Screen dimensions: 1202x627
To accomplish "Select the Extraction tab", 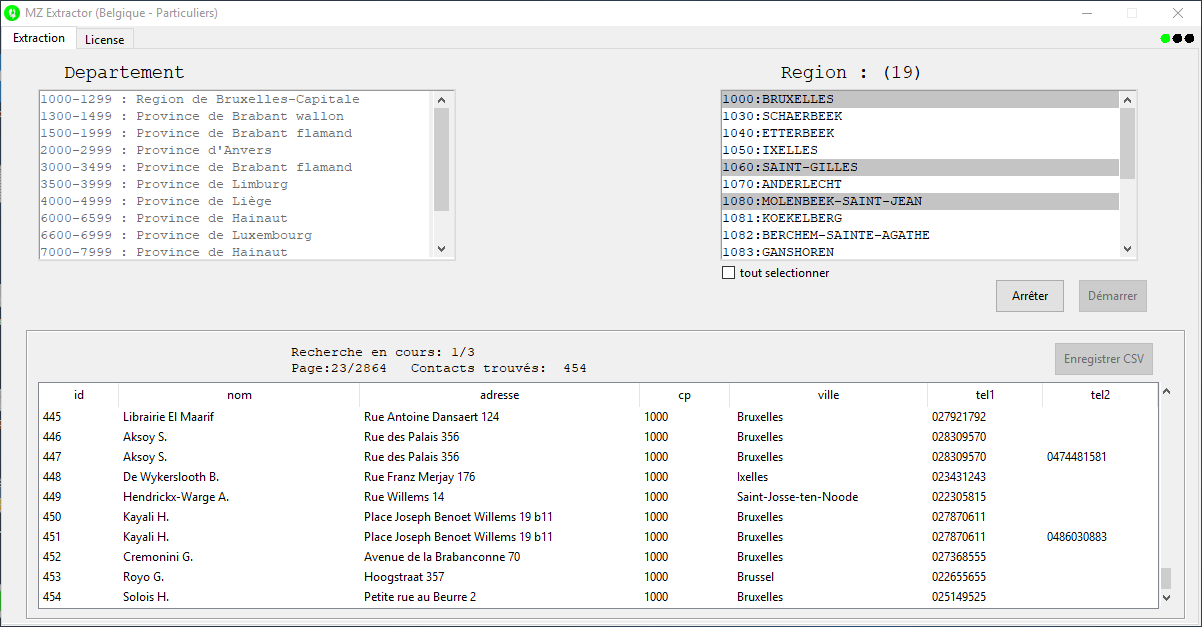I will 39,38.
